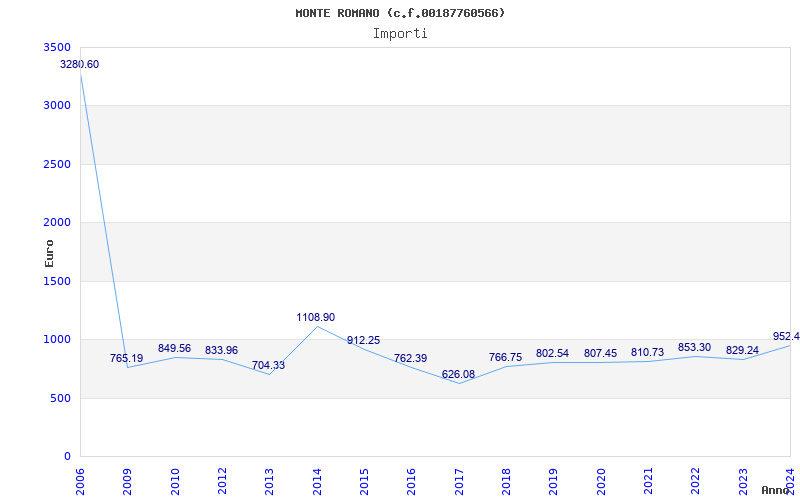Click the 1000 y-axis tick label
The width and height of the screenshot is (800, 500).
(58, 340)
